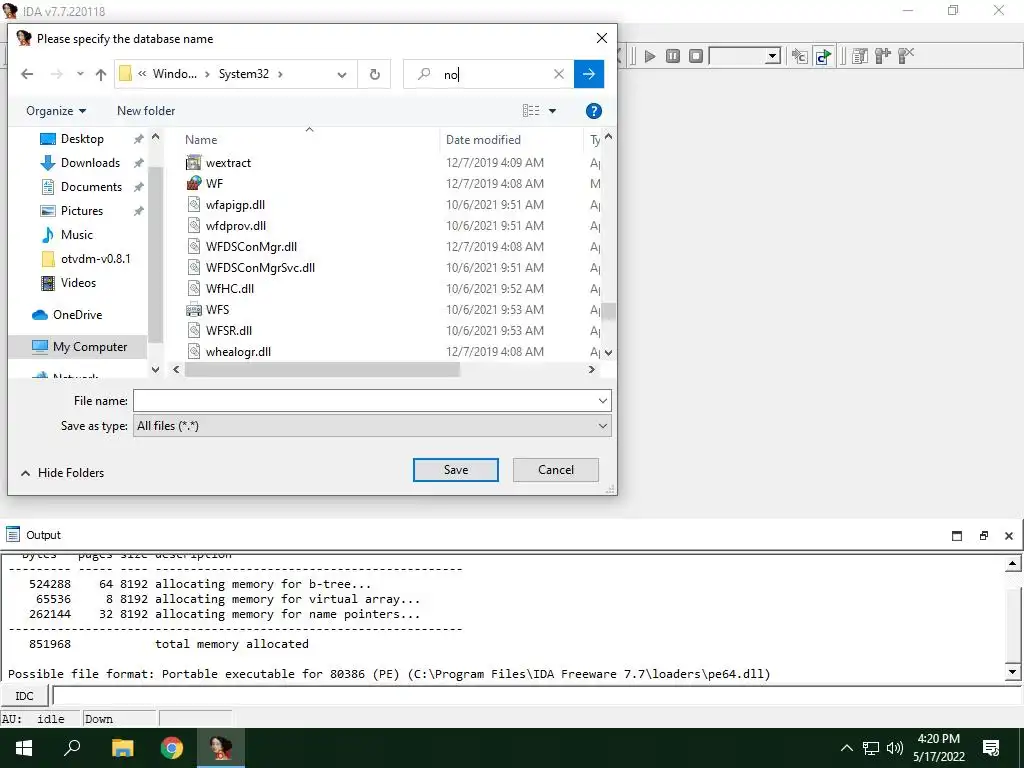The width and height of the screenshot is (1024, 768).
Task: Select WfHC.dll in the file list
Action: coord(230,288)
